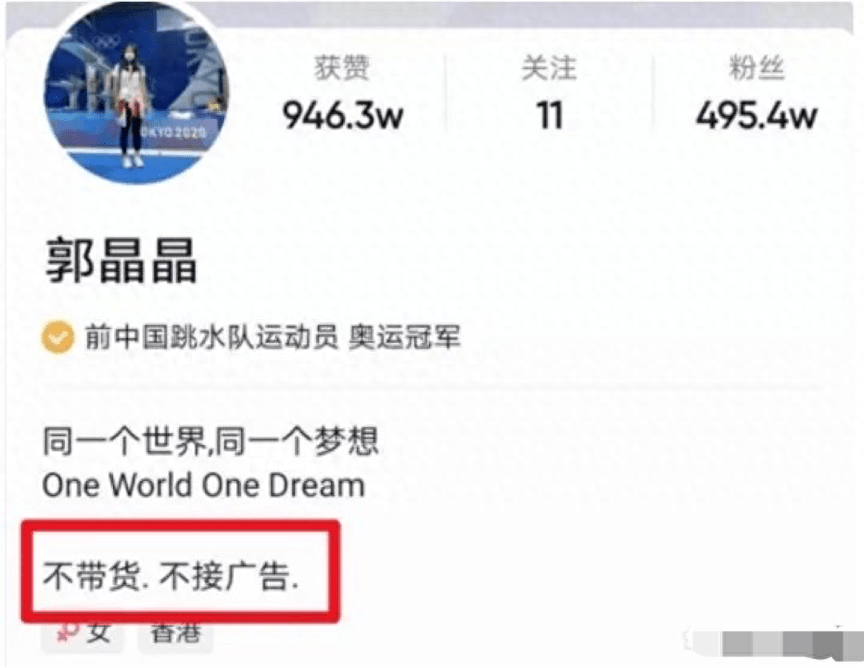The height and width of the screenshot is (668, 864).
Task: Open the 495.4w followers count
Action: (x=757, y=116)
